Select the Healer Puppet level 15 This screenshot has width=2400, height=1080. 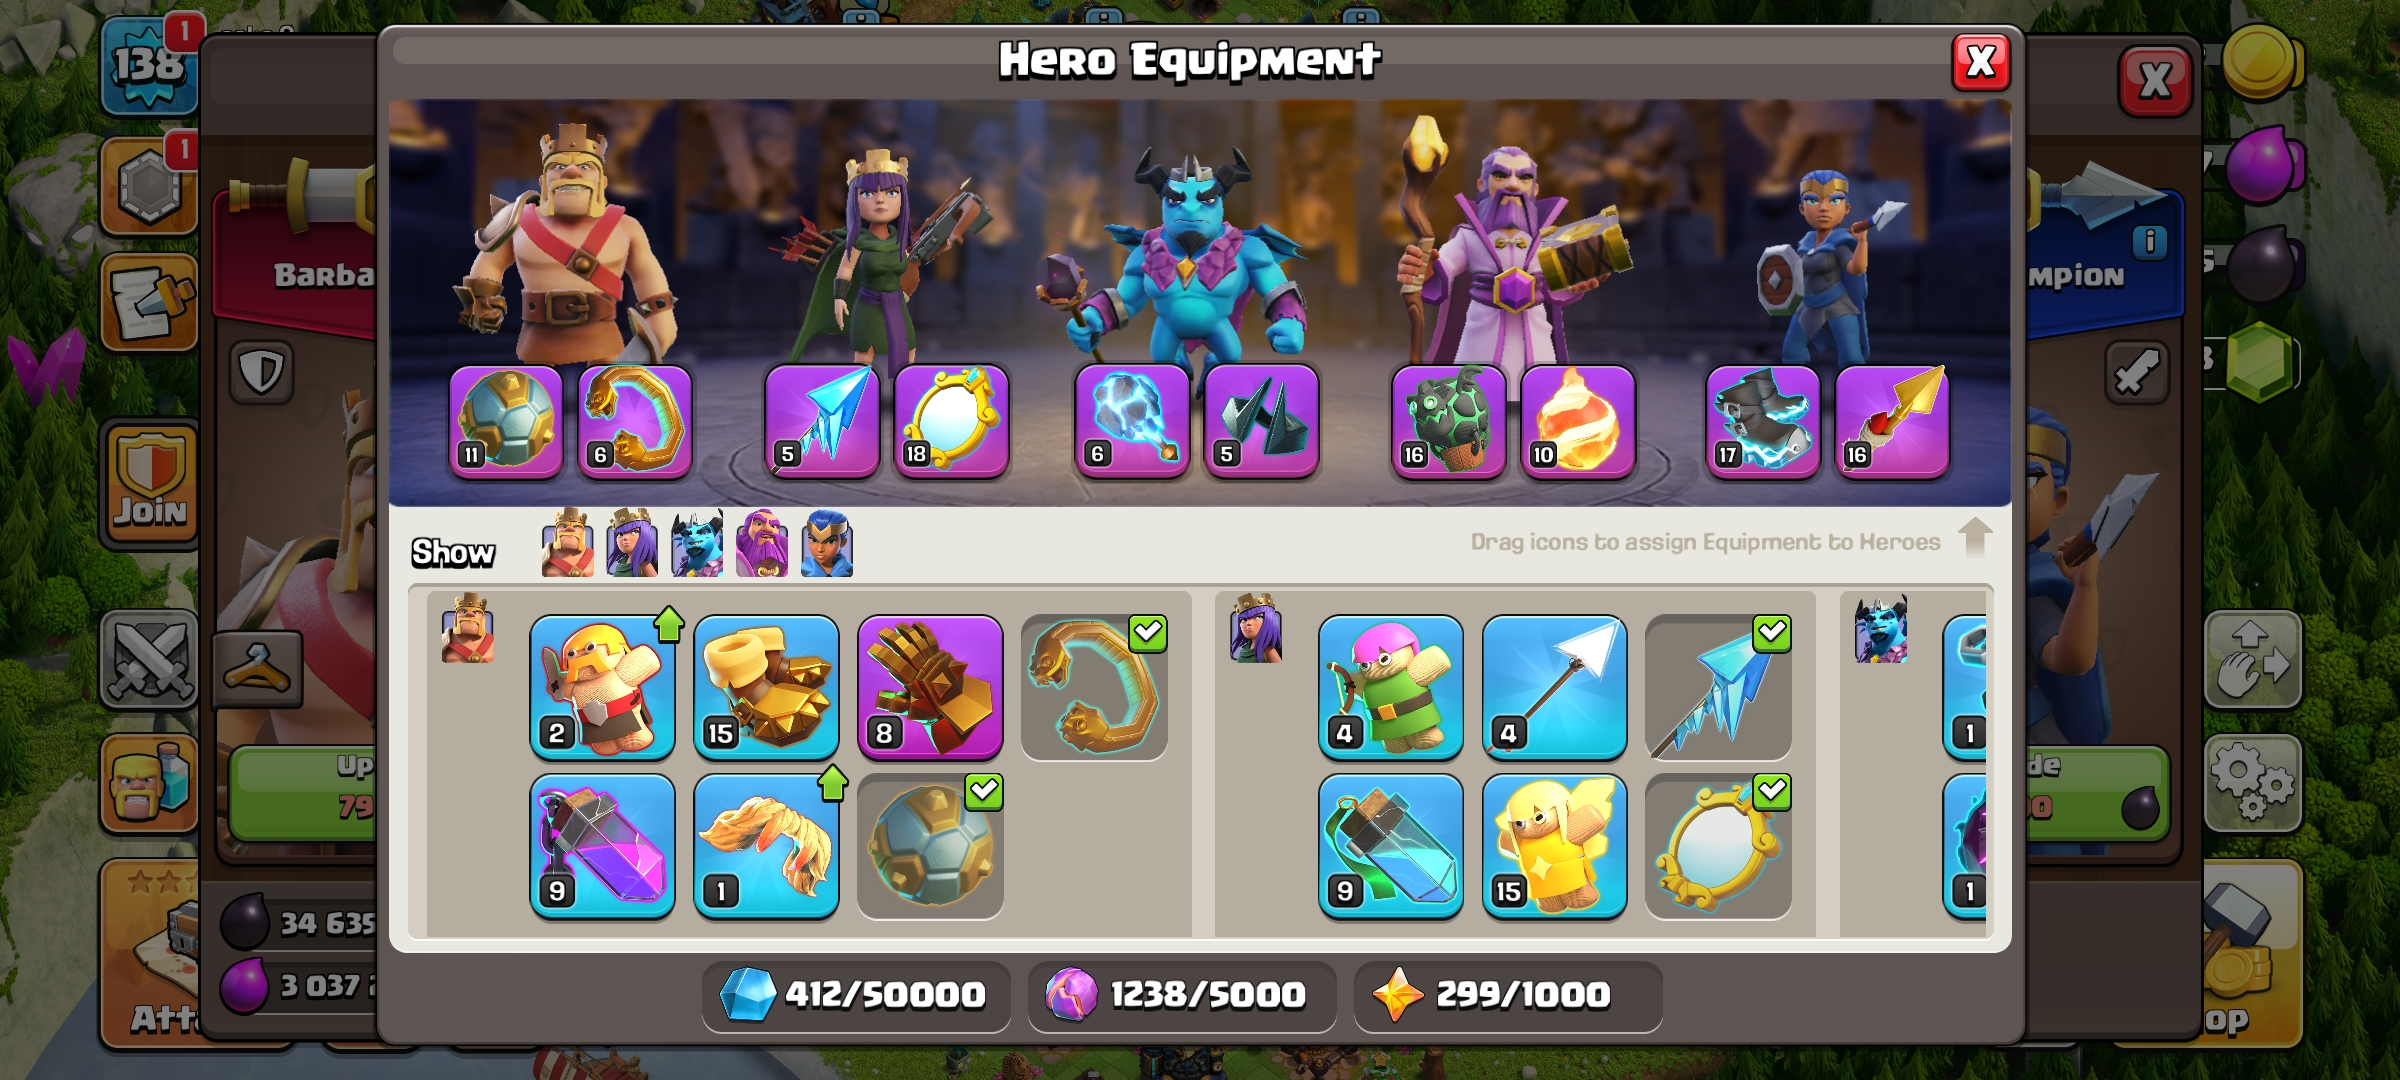(1555, 846)
